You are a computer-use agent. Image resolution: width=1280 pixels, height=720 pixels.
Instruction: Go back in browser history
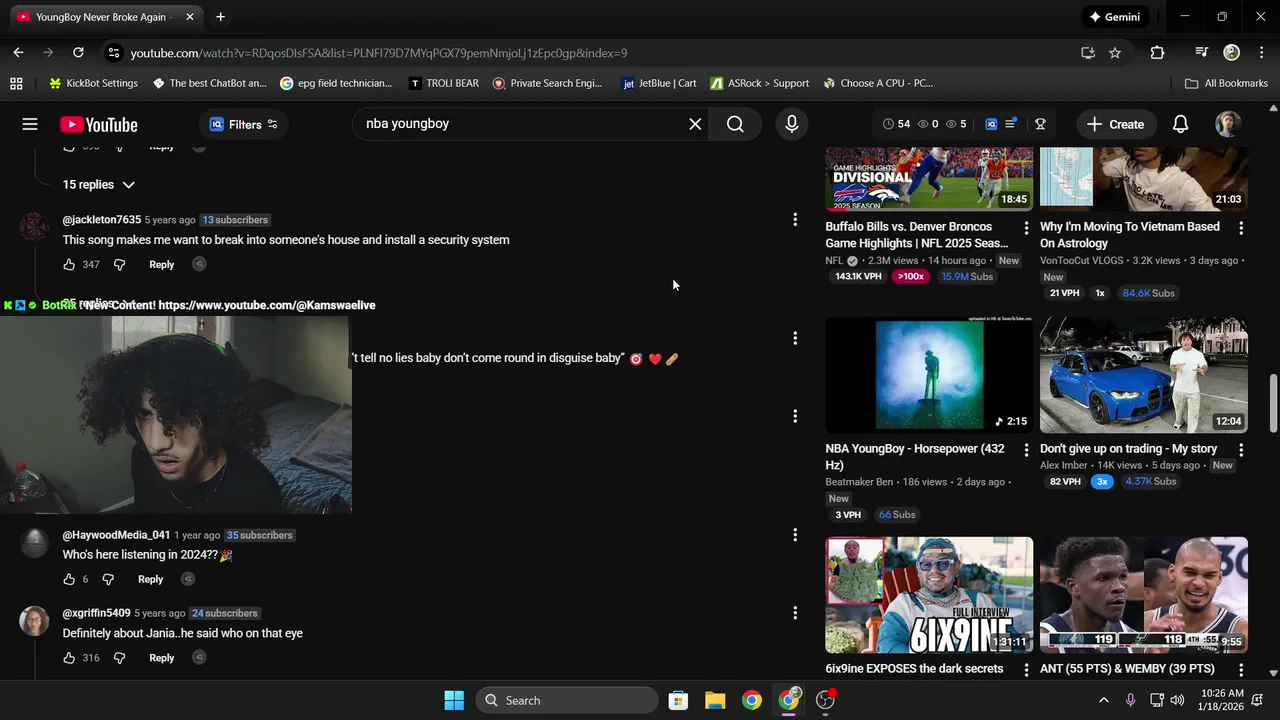[x=18, y=53]
